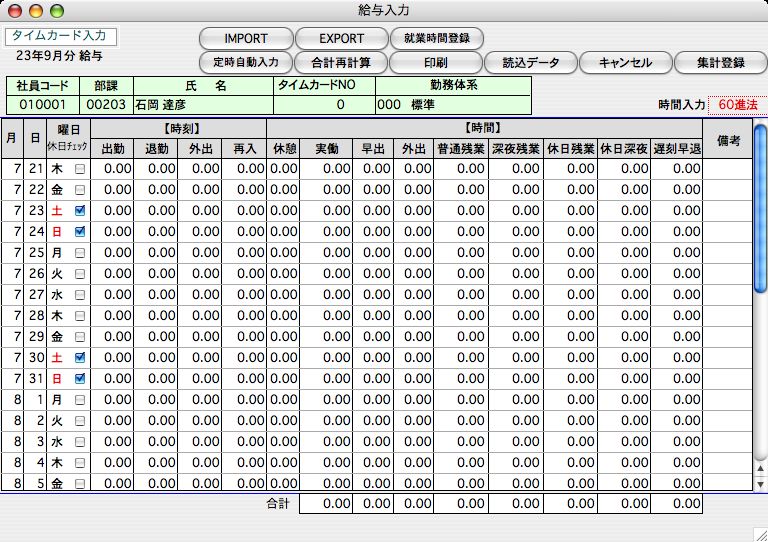Image resolution: width=768 pixels, height=542 pixels.
Task: Cancel with the キャンセル button
Action: click(x=625, y=62)
